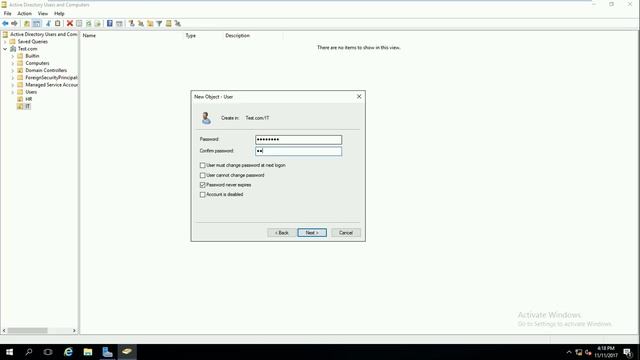This screenshot has width=640, height=360.
Task: Click the Forward arrow in the toolbar
Action: pyautogui.click(x=14, y=24)
